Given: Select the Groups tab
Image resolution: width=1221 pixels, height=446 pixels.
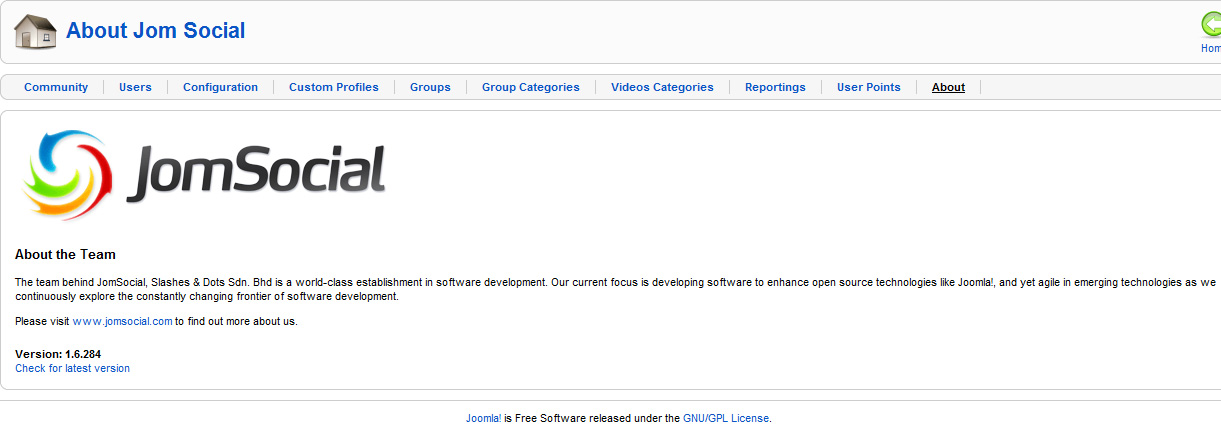Looking at the screenshot, I should [x=430, y=87].
